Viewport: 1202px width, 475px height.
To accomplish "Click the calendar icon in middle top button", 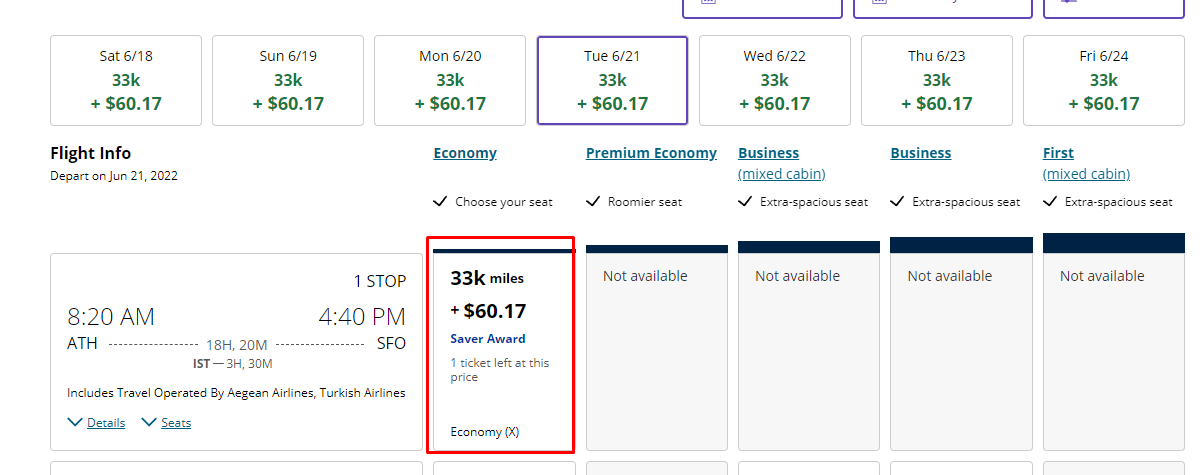I will click(880, 3).
